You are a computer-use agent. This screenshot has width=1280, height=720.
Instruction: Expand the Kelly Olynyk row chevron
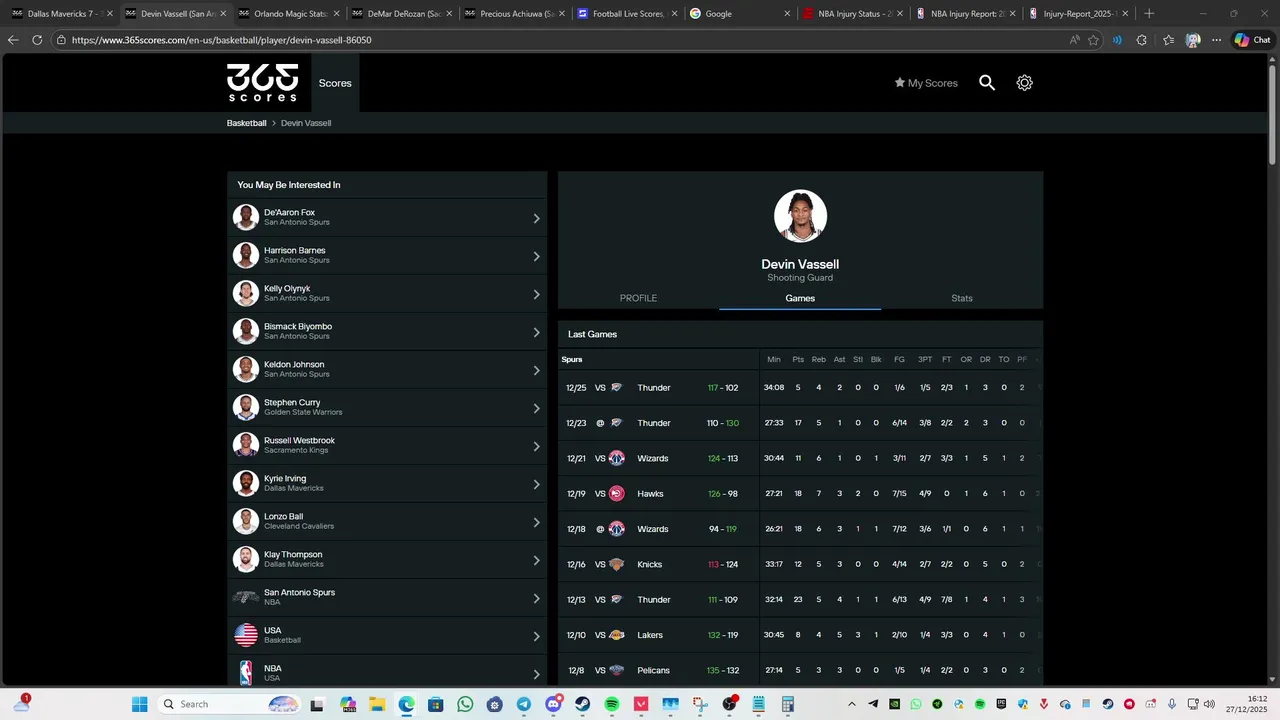click(536, 294)
